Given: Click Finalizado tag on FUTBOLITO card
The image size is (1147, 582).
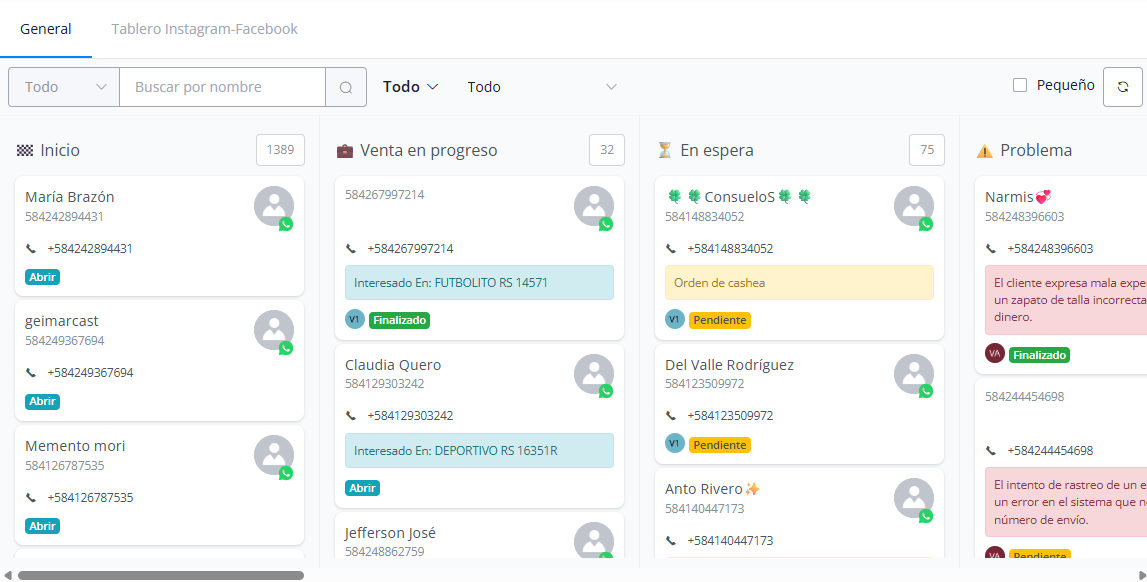Looking at the screenshot, I should pyautogui.click(x=399, y=320).
